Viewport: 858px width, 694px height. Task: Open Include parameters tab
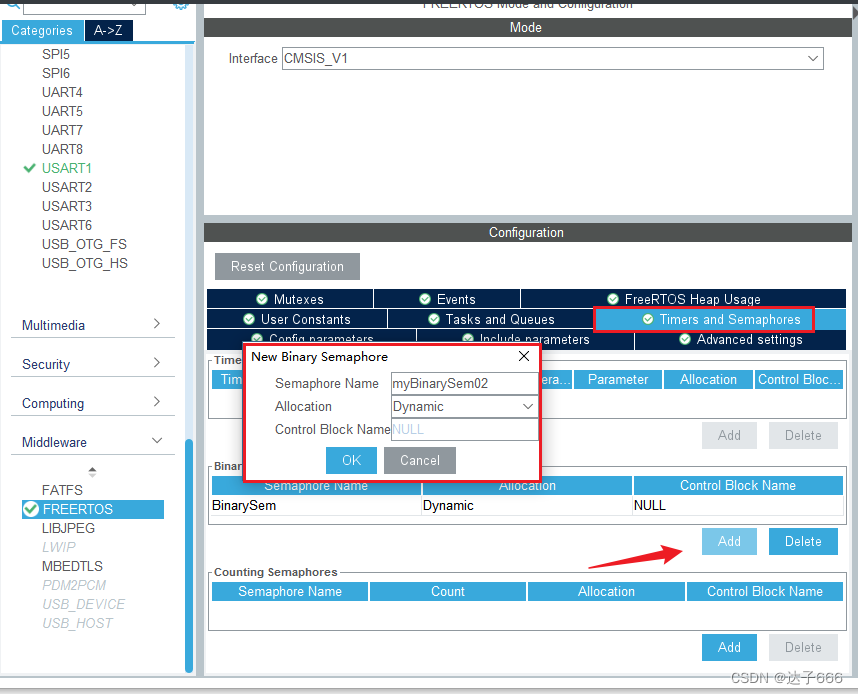(x=525, y=339)
